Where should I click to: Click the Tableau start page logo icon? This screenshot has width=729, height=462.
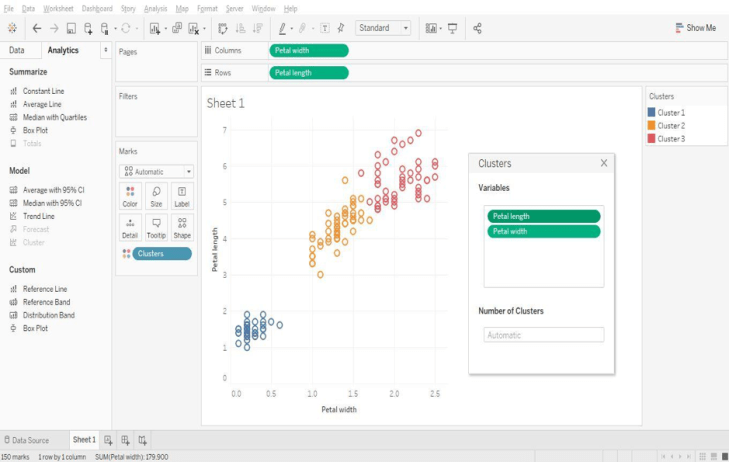click(x=12, y=28)
